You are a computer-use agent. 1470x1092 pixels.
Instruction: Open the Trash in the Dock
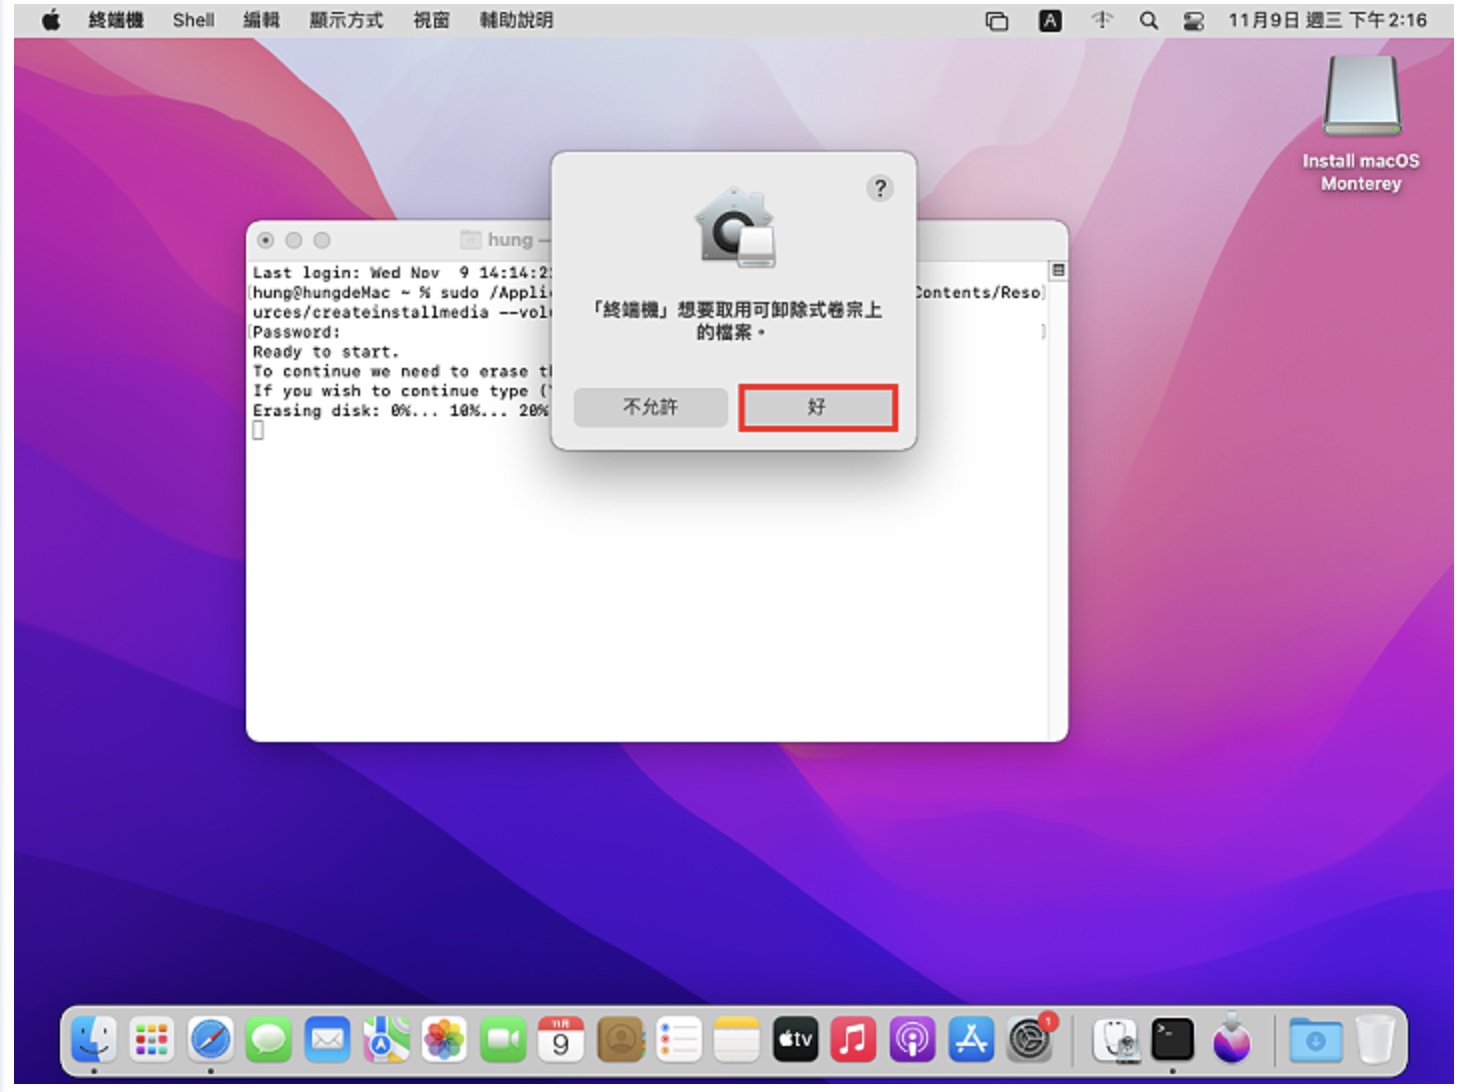pyautogui.click(x=1375, y=1040)
